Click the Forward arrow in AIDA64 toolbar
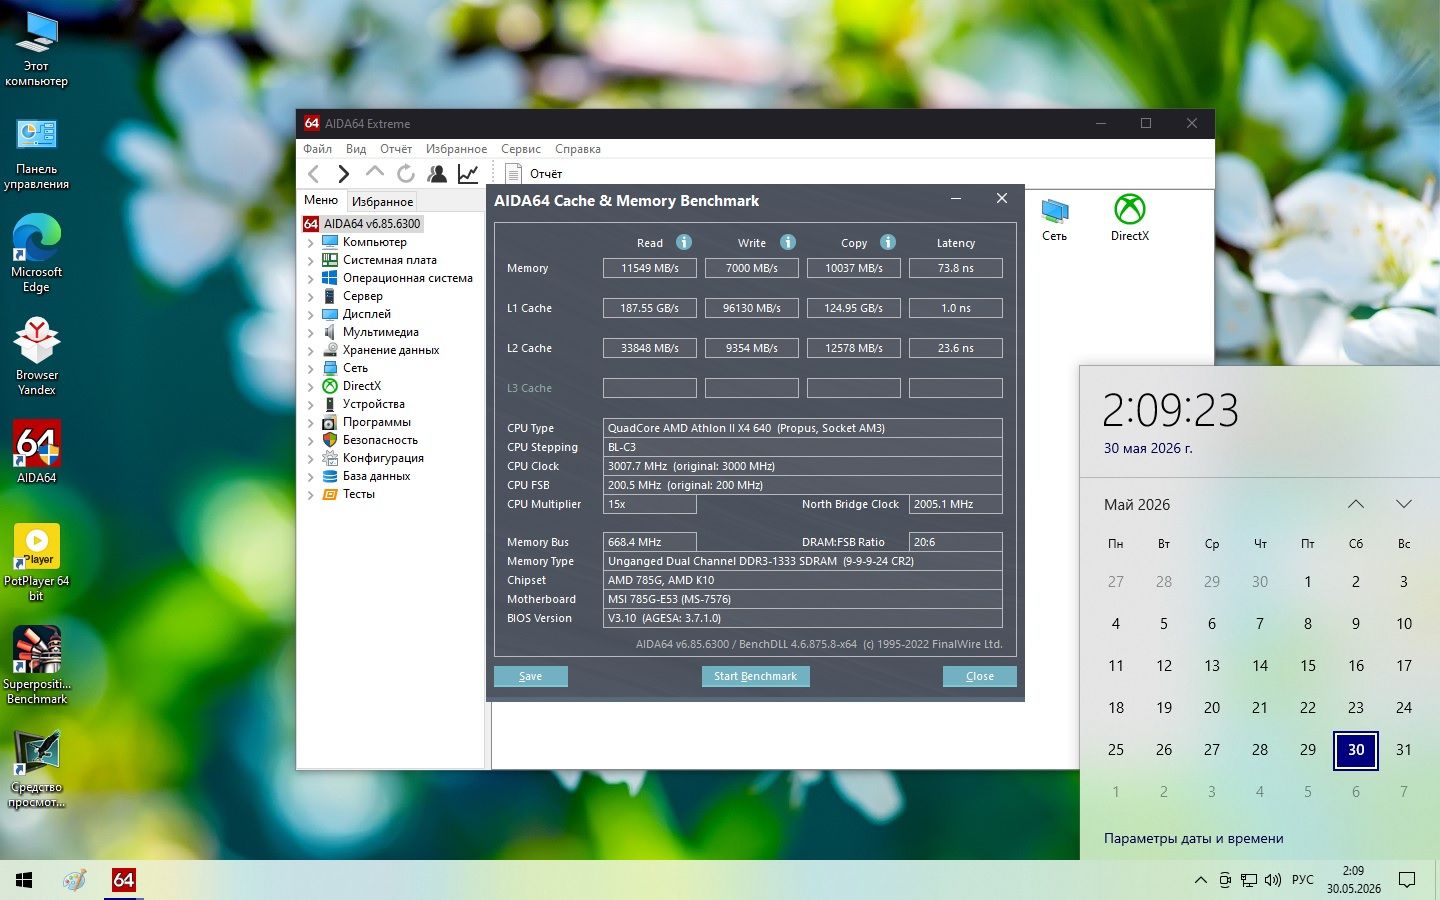Screen dimensions: 1440x900 [343, 174]
